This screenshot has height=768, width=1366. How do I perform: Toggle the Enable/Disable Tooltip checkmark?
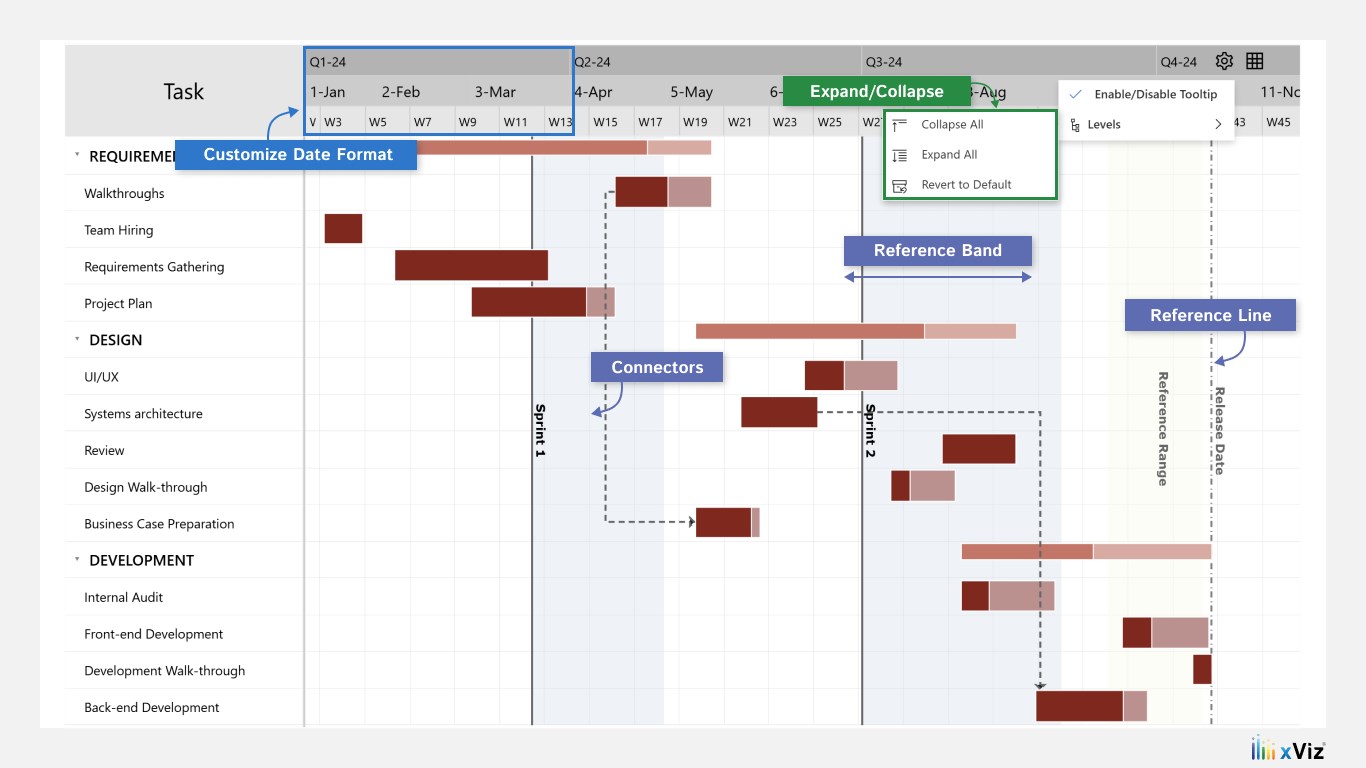pos(1075,94)
